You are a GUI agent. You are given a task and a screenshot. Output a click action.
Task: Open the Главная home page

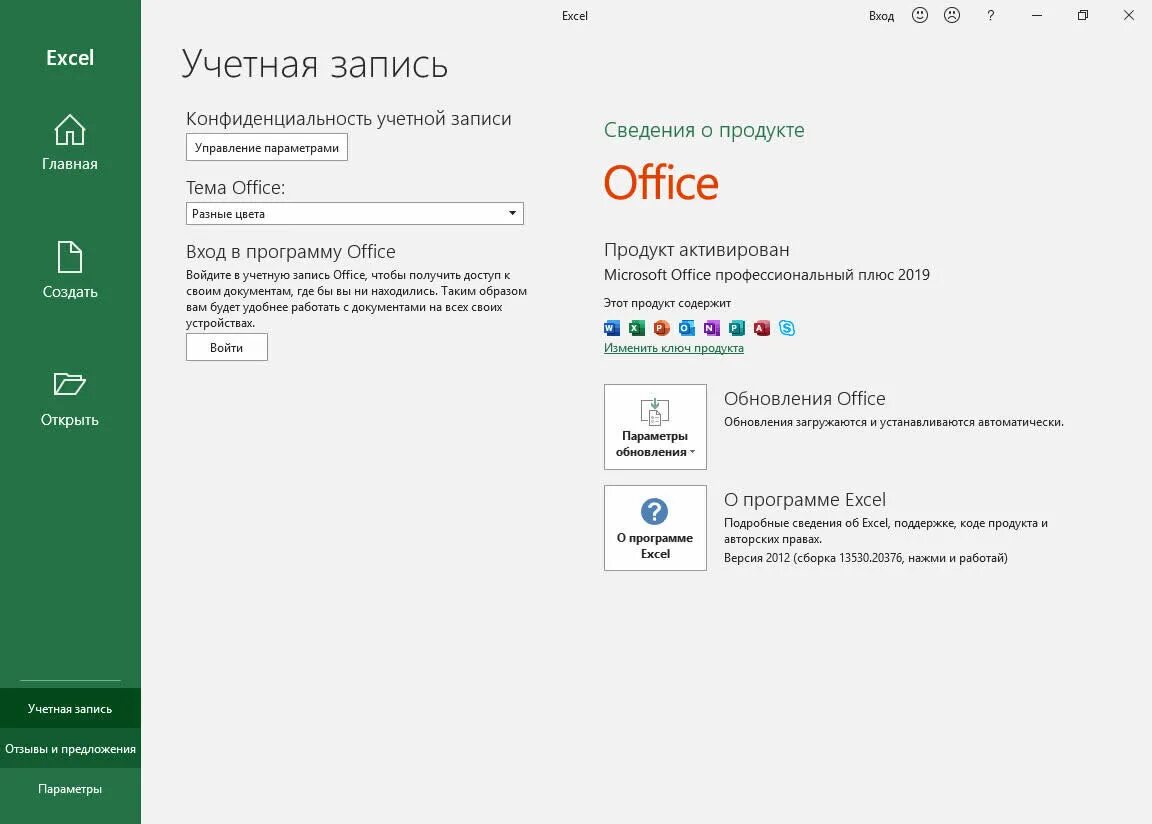click(70, 143)
